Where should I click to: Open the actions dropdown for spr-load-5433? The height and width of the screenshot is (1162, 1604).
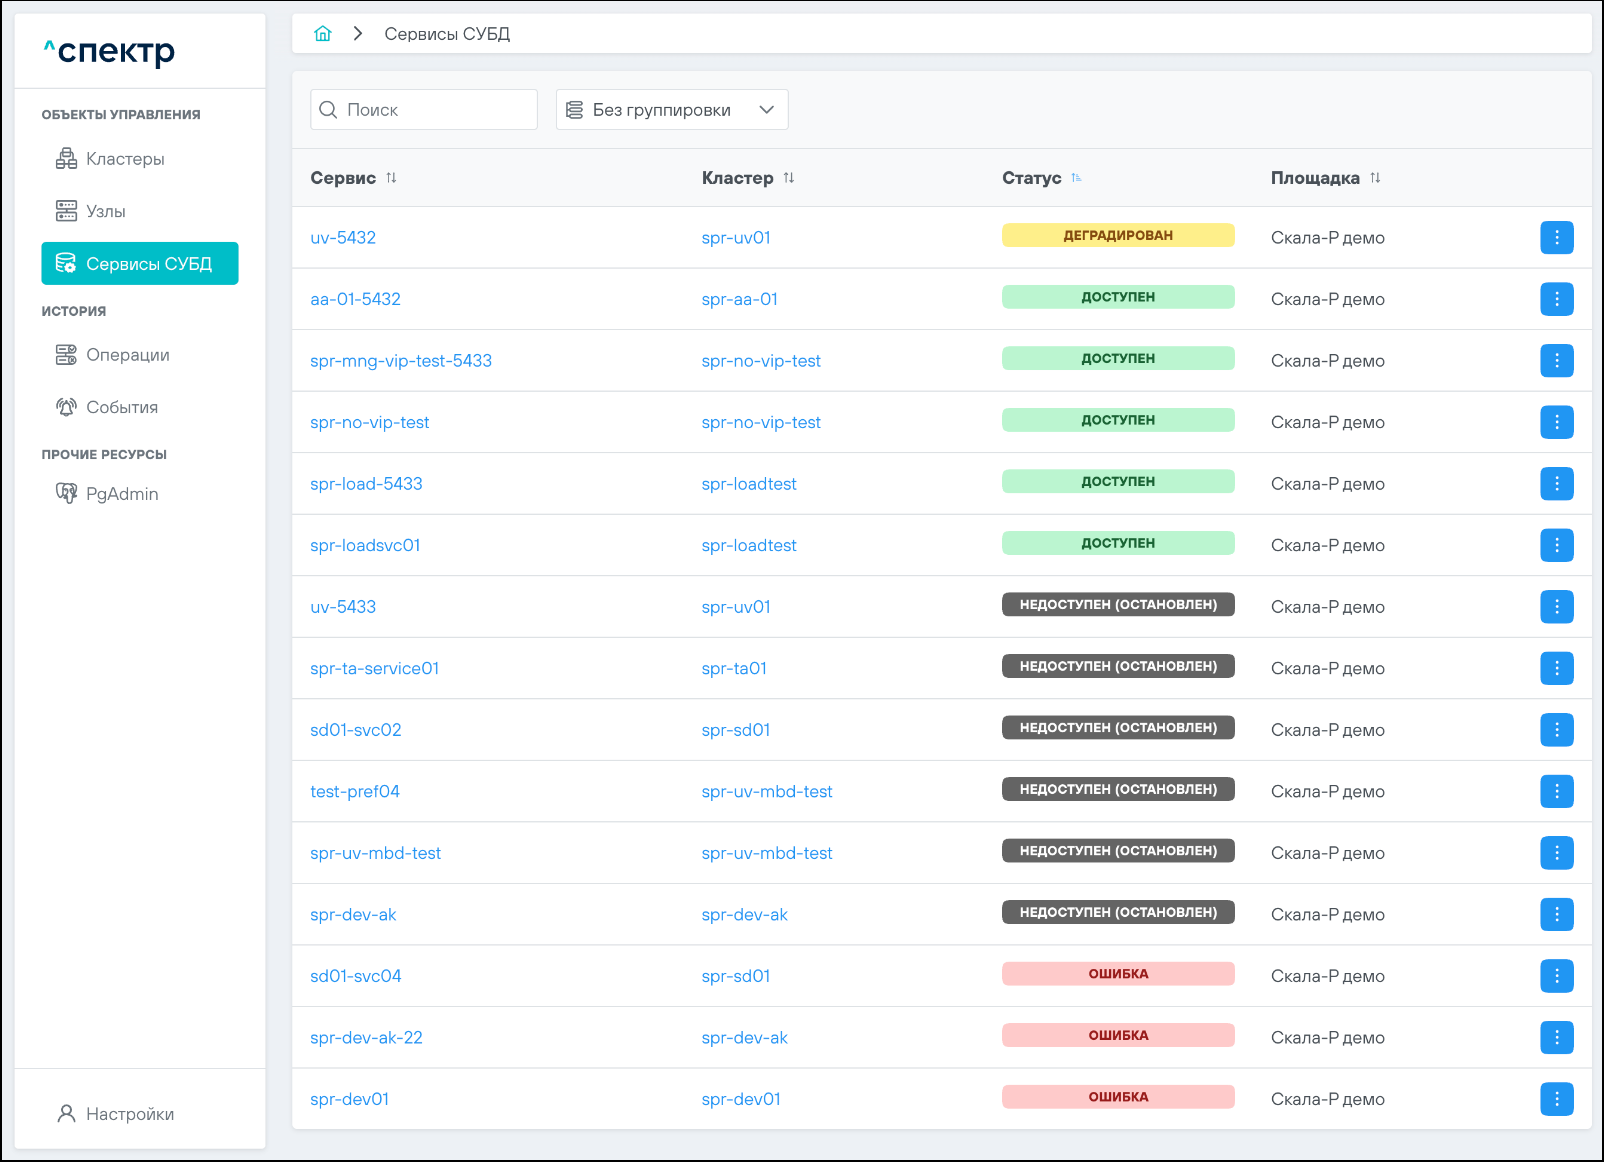(1556, 484)
